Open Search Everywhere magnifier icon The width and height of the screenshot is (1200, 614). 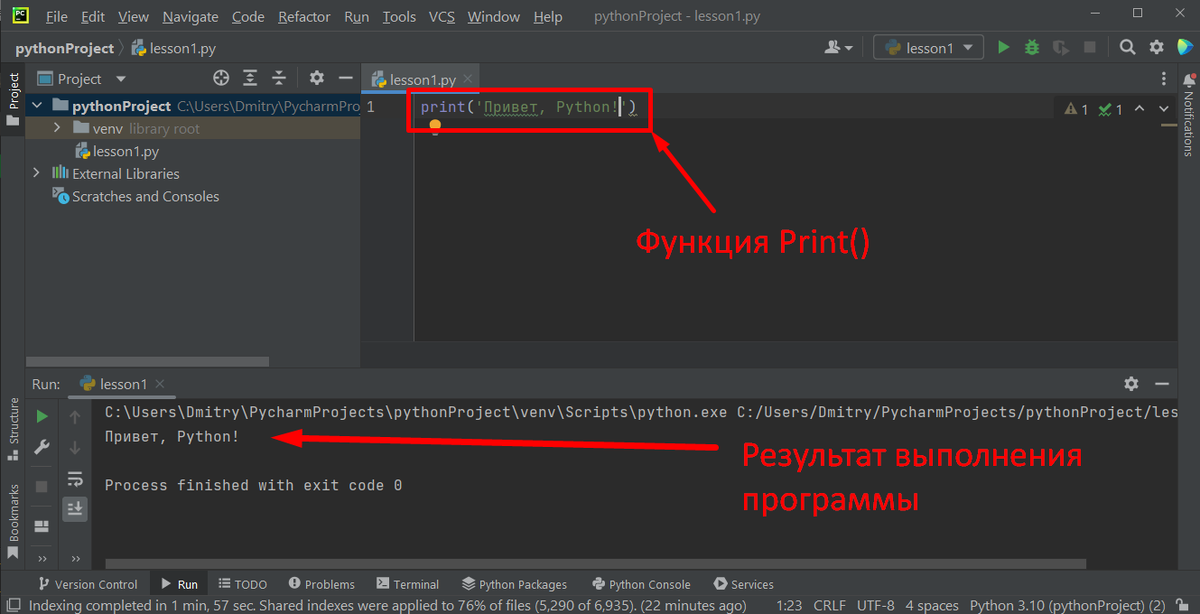tap(1127, 47)
